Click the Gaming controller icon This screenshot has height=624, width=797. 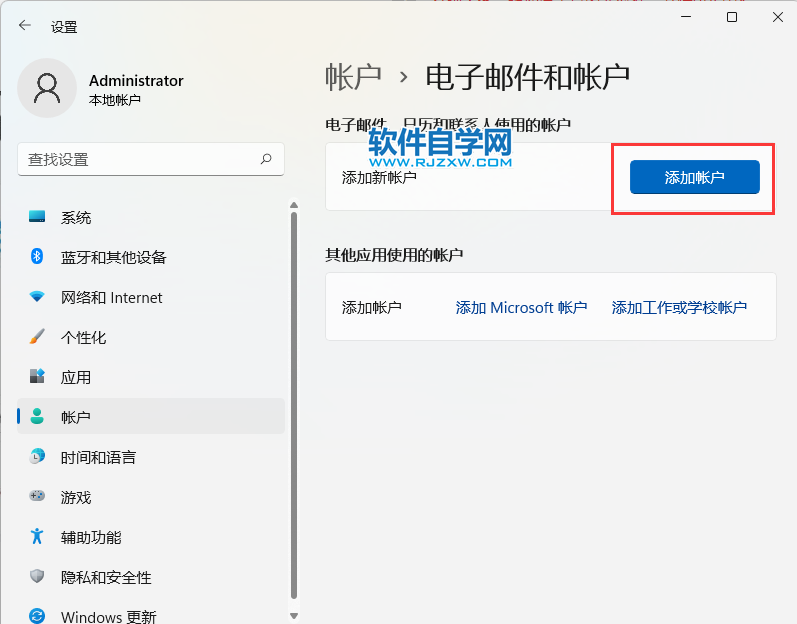coord(37,497)
